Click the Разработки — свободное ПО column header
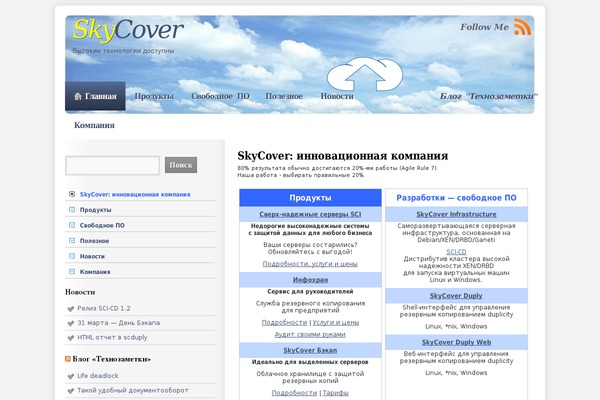 [x=456, y=198]
